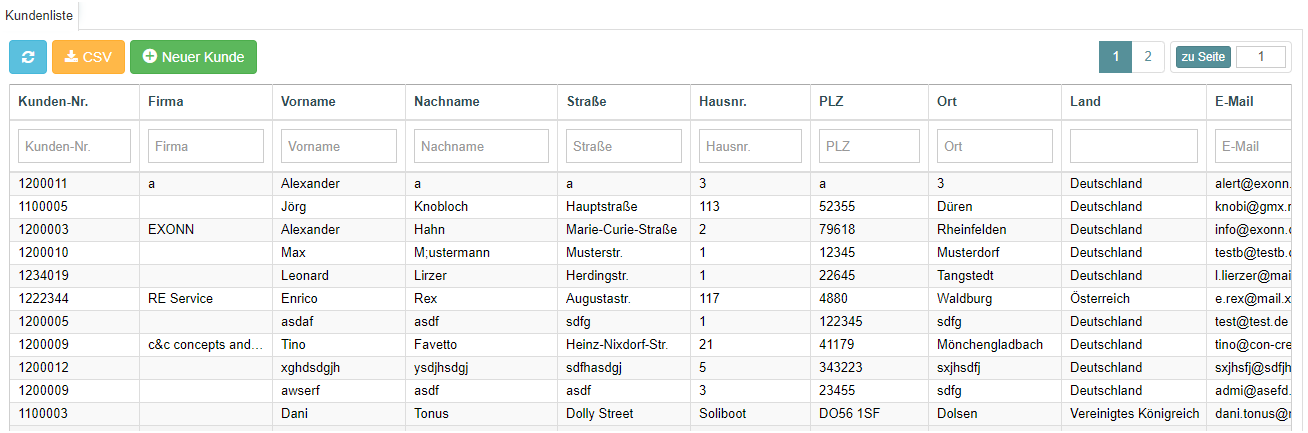Viewport: 1308px width, 433px height.
Task: Click the blue refresh icon button
Action: tap(28, 57)
